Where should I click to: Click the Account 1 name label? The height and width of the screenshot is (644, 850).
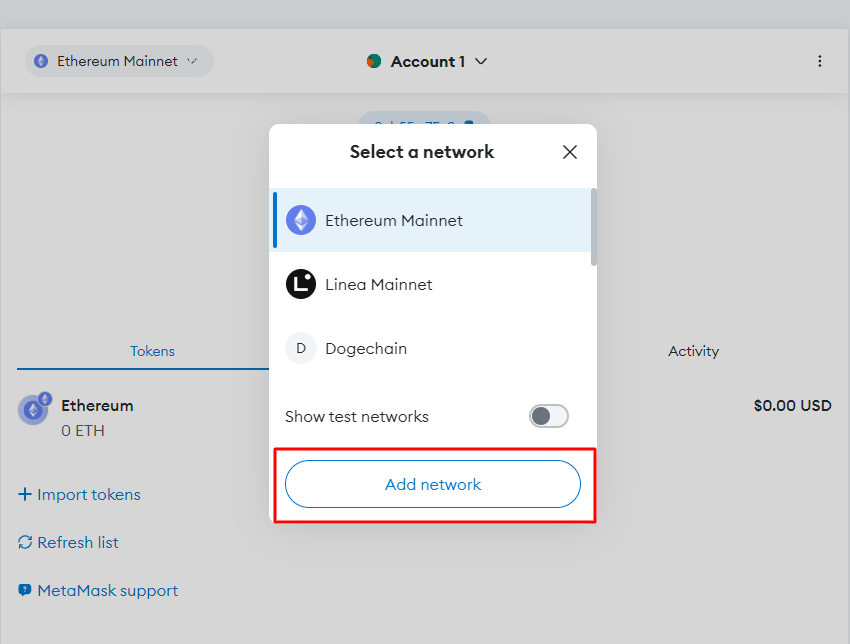coord(428,61)
